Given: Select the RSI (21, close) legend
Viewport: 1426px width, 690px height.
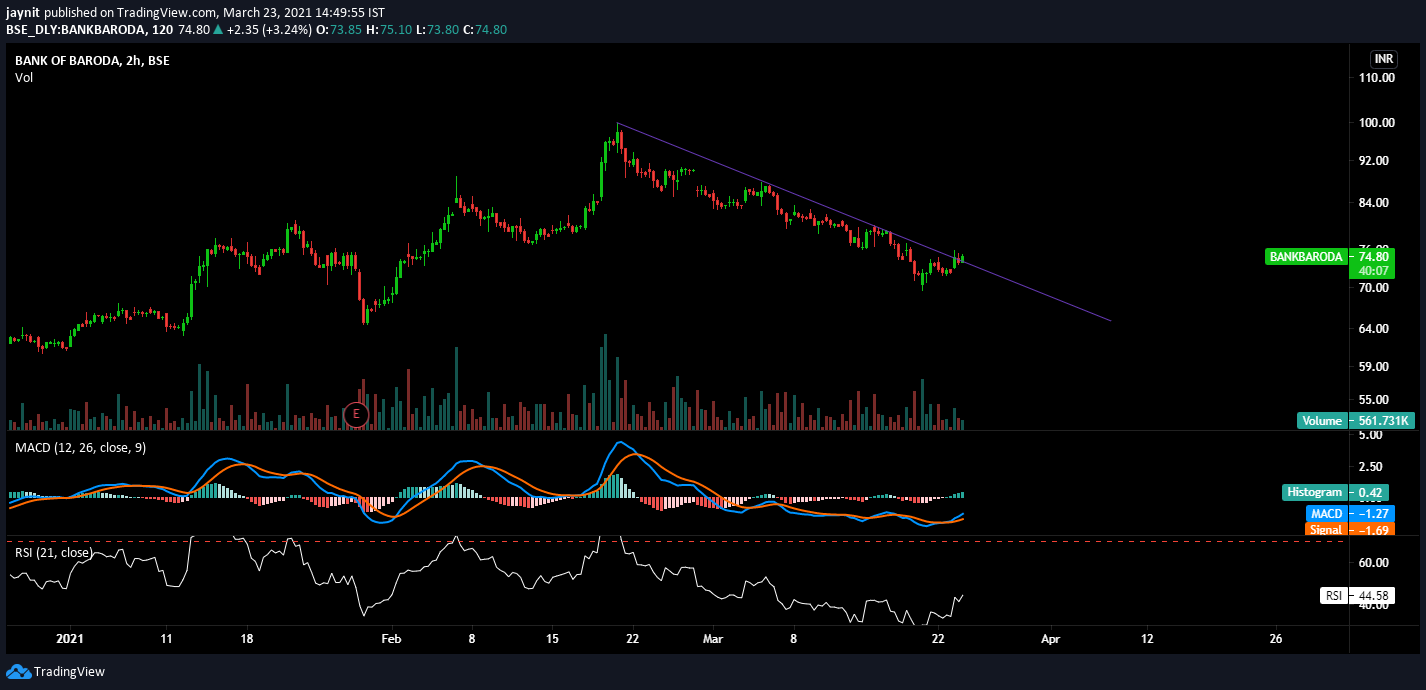Looking at the screenshot, I should pyautogui.click(x=53, y=552).
